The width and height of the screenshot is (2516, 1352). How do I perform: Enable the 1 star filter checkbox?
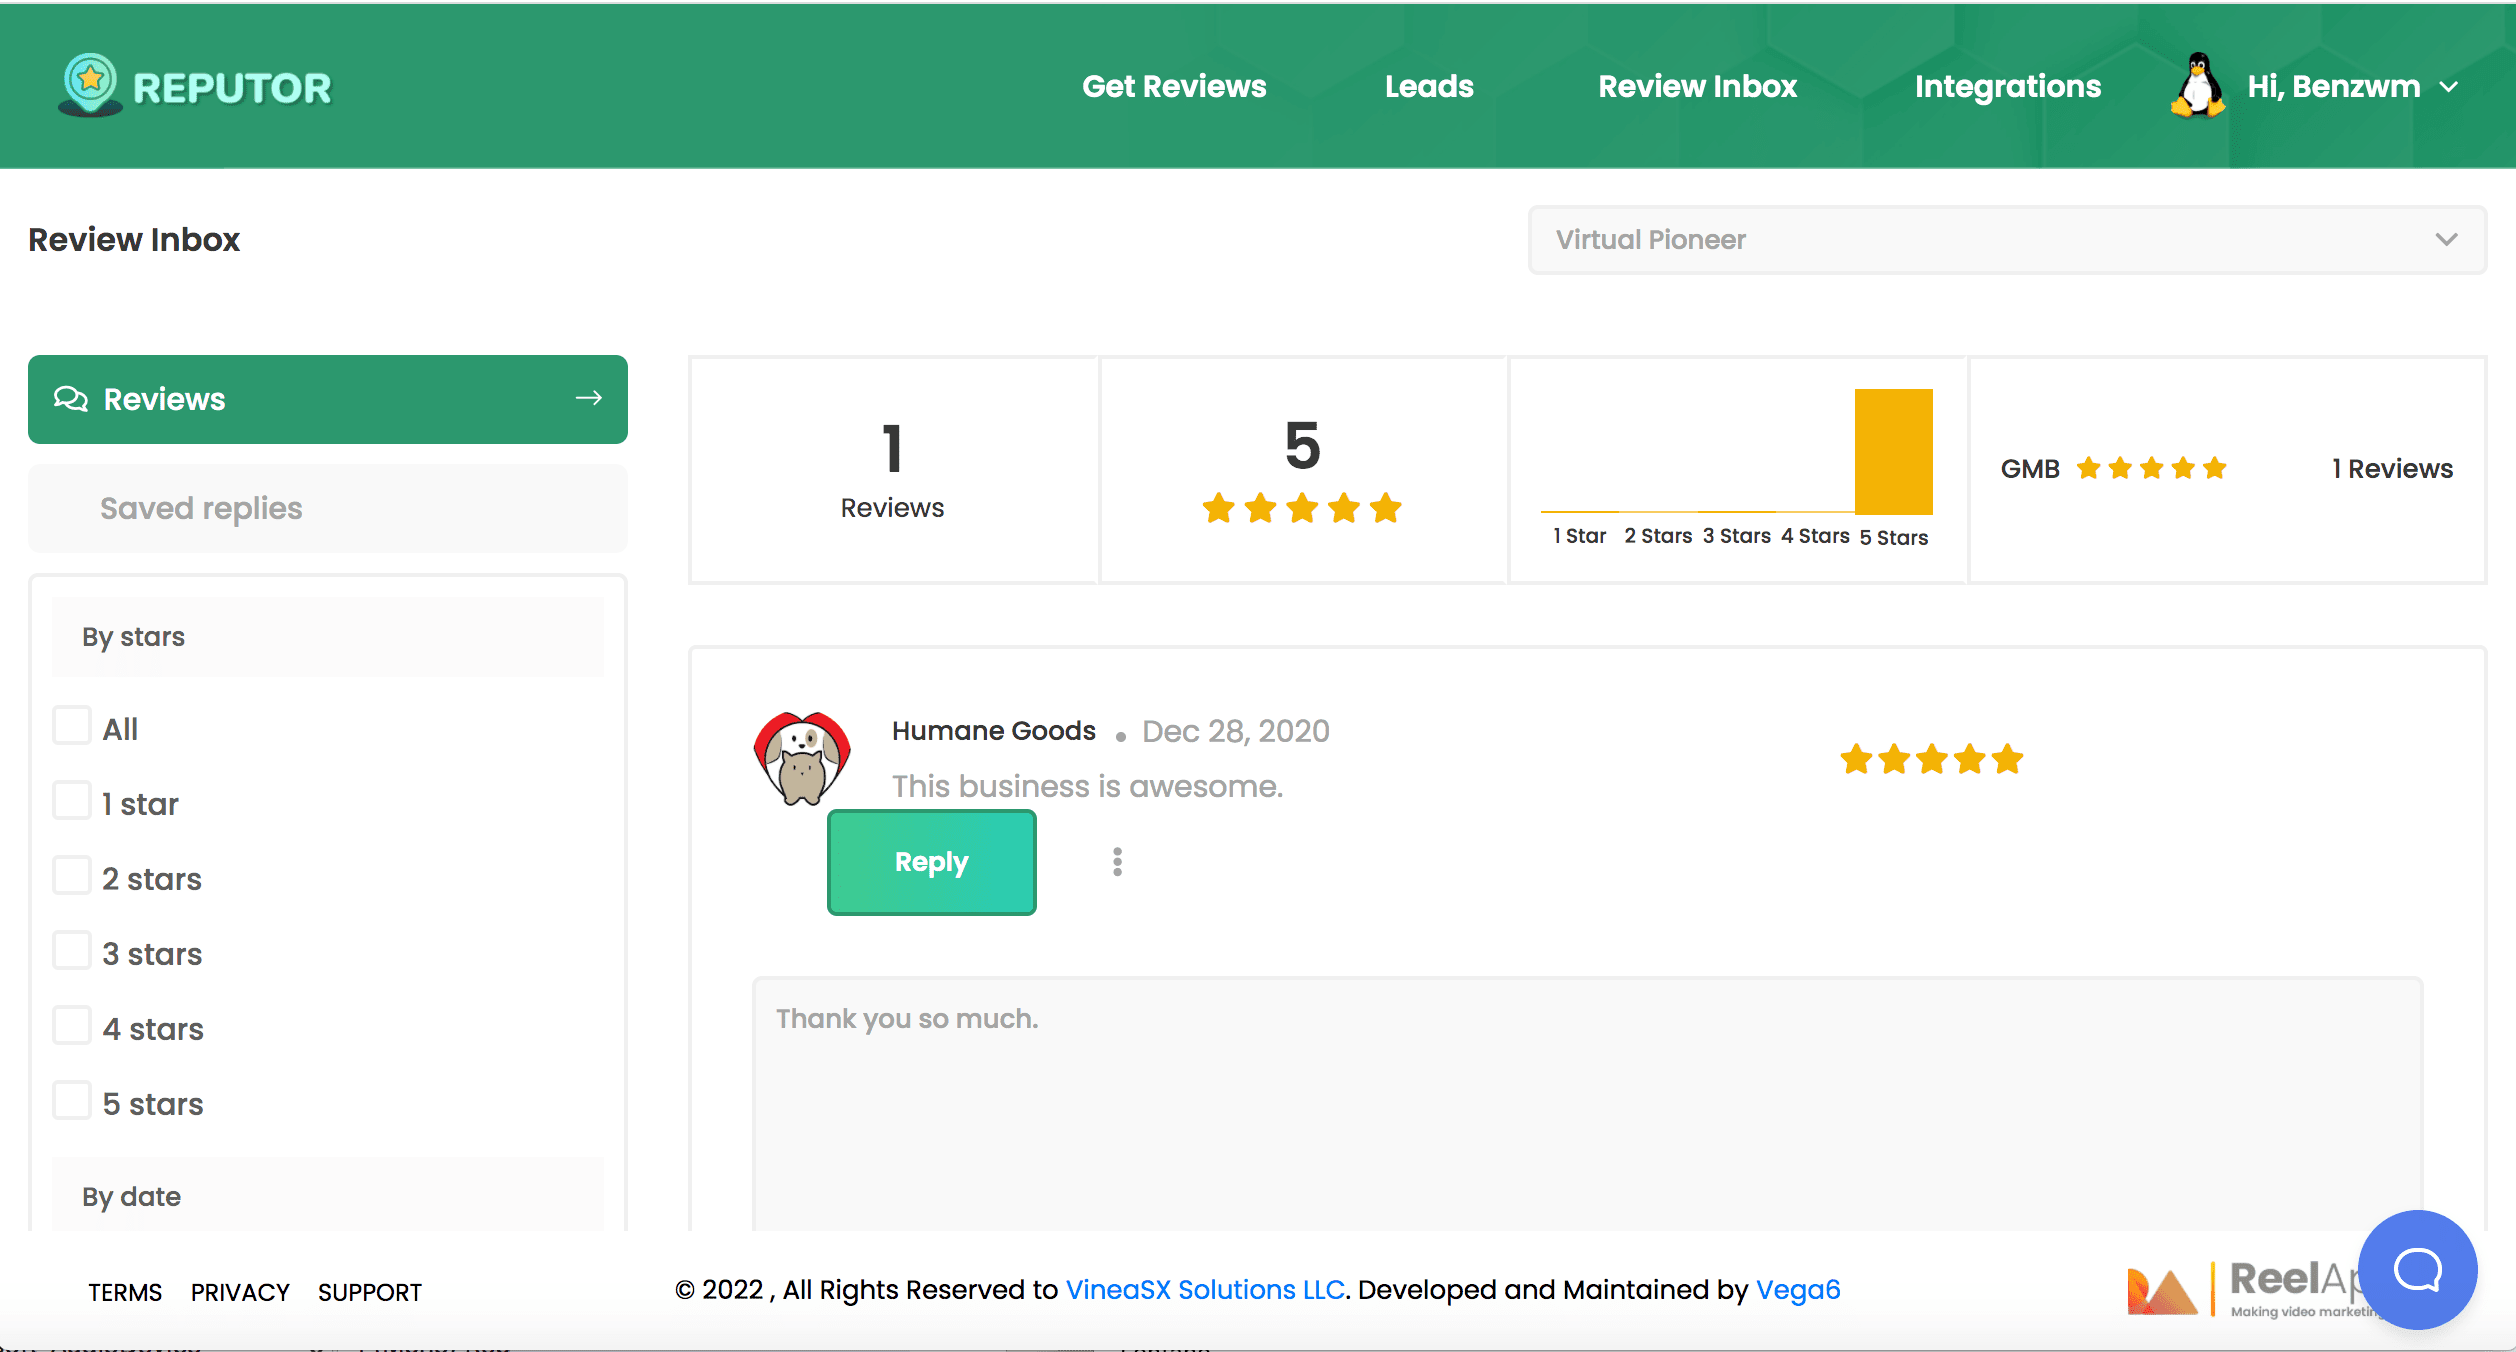pyautogui.click(x=72, y=802)
